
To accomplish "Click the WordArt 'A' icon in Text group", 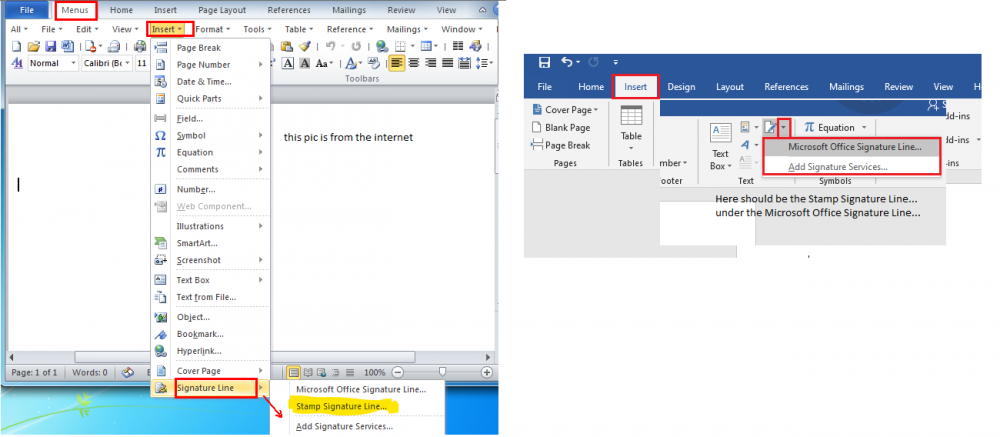I will tap(744, 145).
